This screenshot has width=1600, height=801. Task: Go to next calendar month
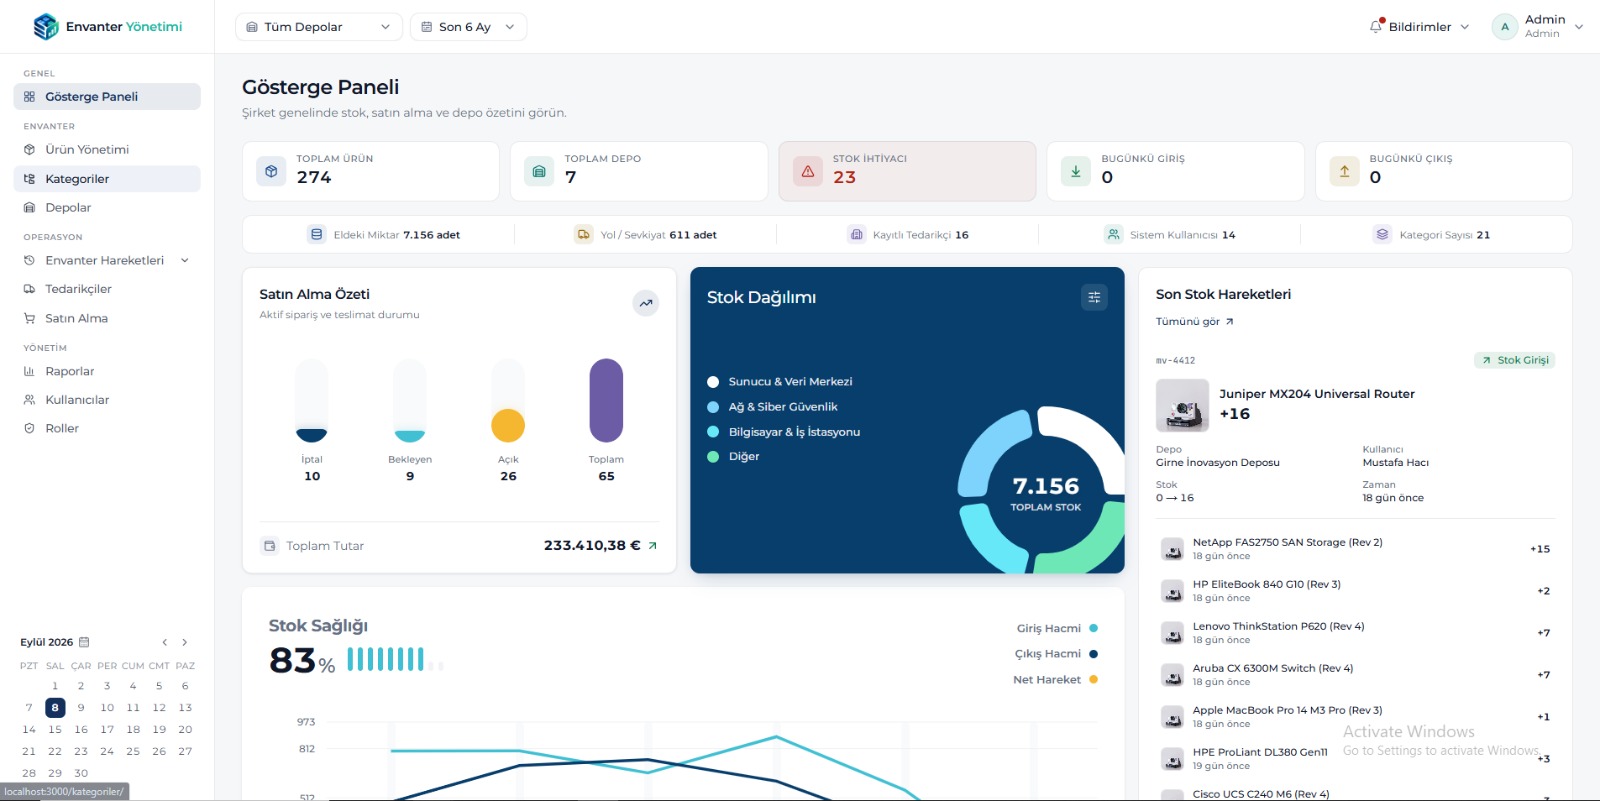[x=184, y=642]
